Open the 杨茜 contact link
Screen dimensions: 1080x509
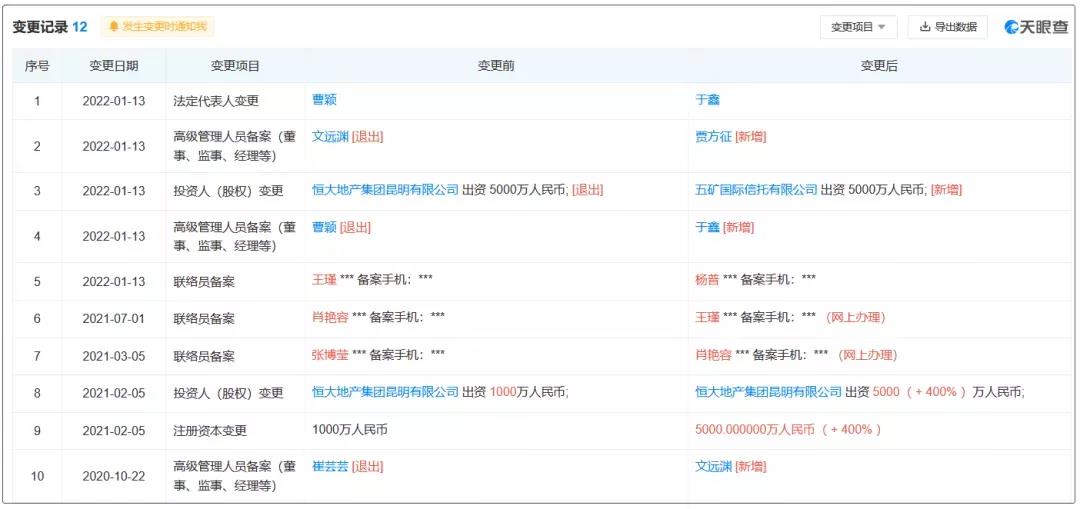pos(707,280)
